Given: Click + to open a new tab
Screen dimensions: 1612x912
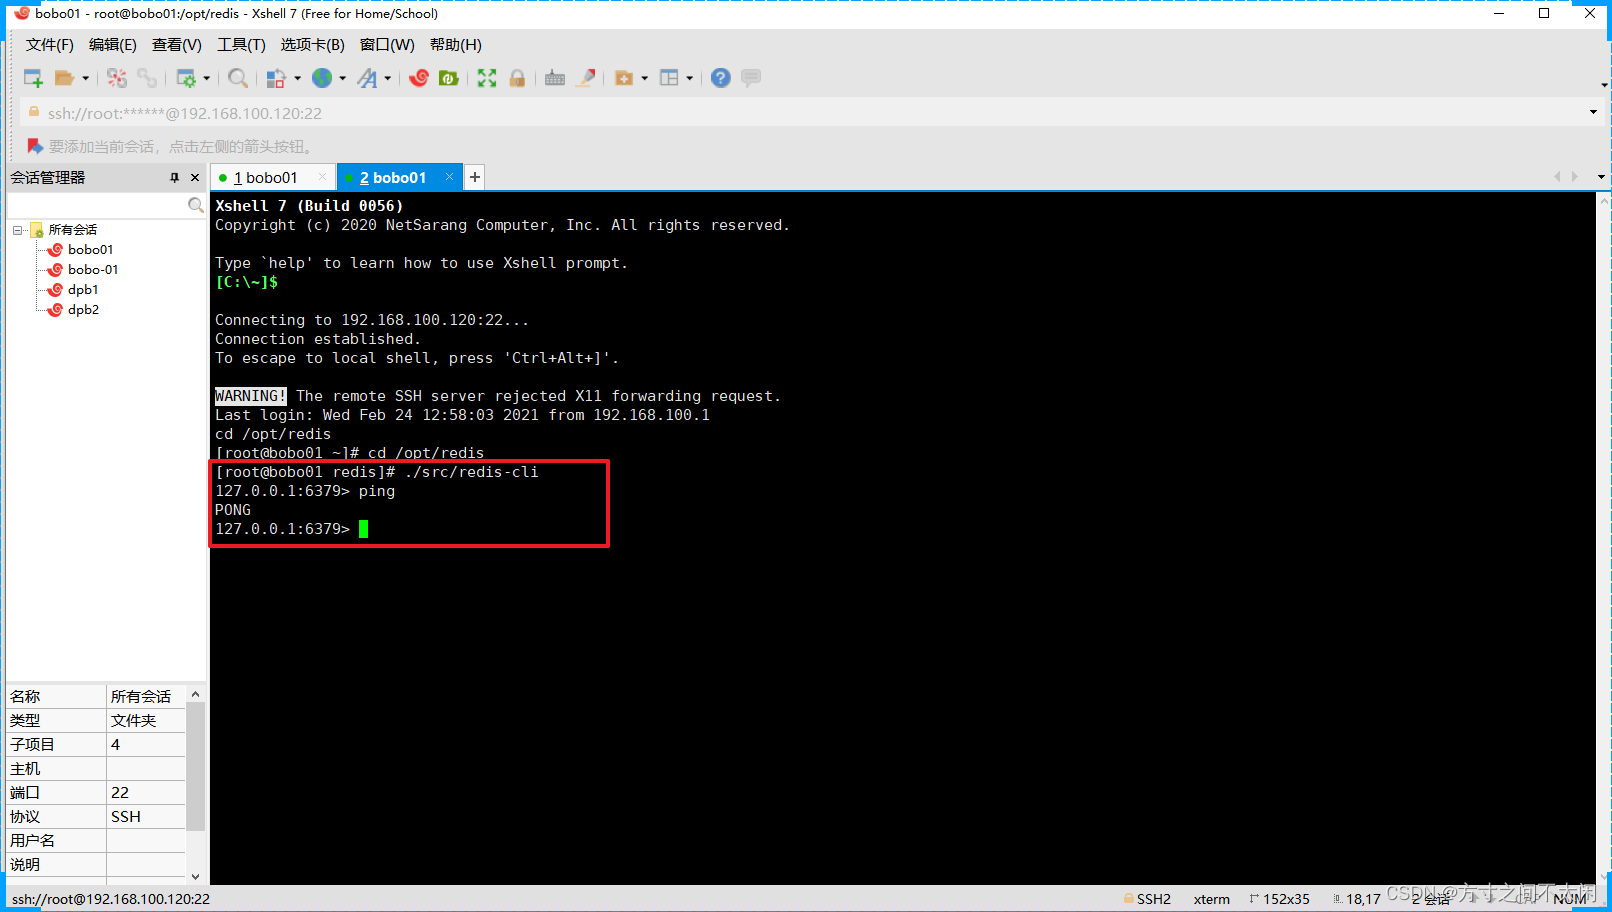Looking at the screenshot, I should 473,177.
